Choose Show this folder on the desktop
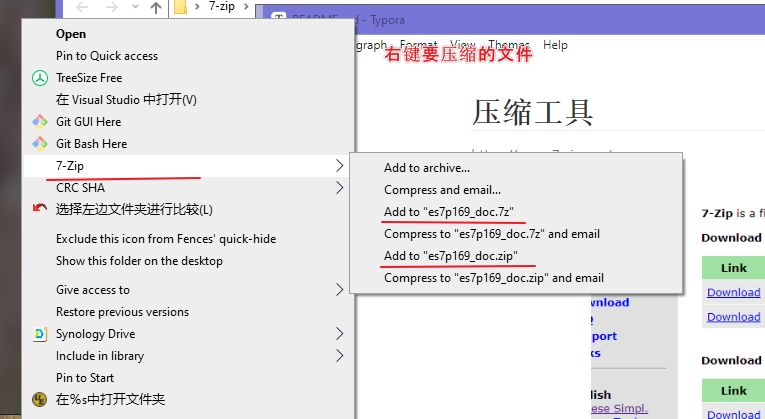 point(189,261)
